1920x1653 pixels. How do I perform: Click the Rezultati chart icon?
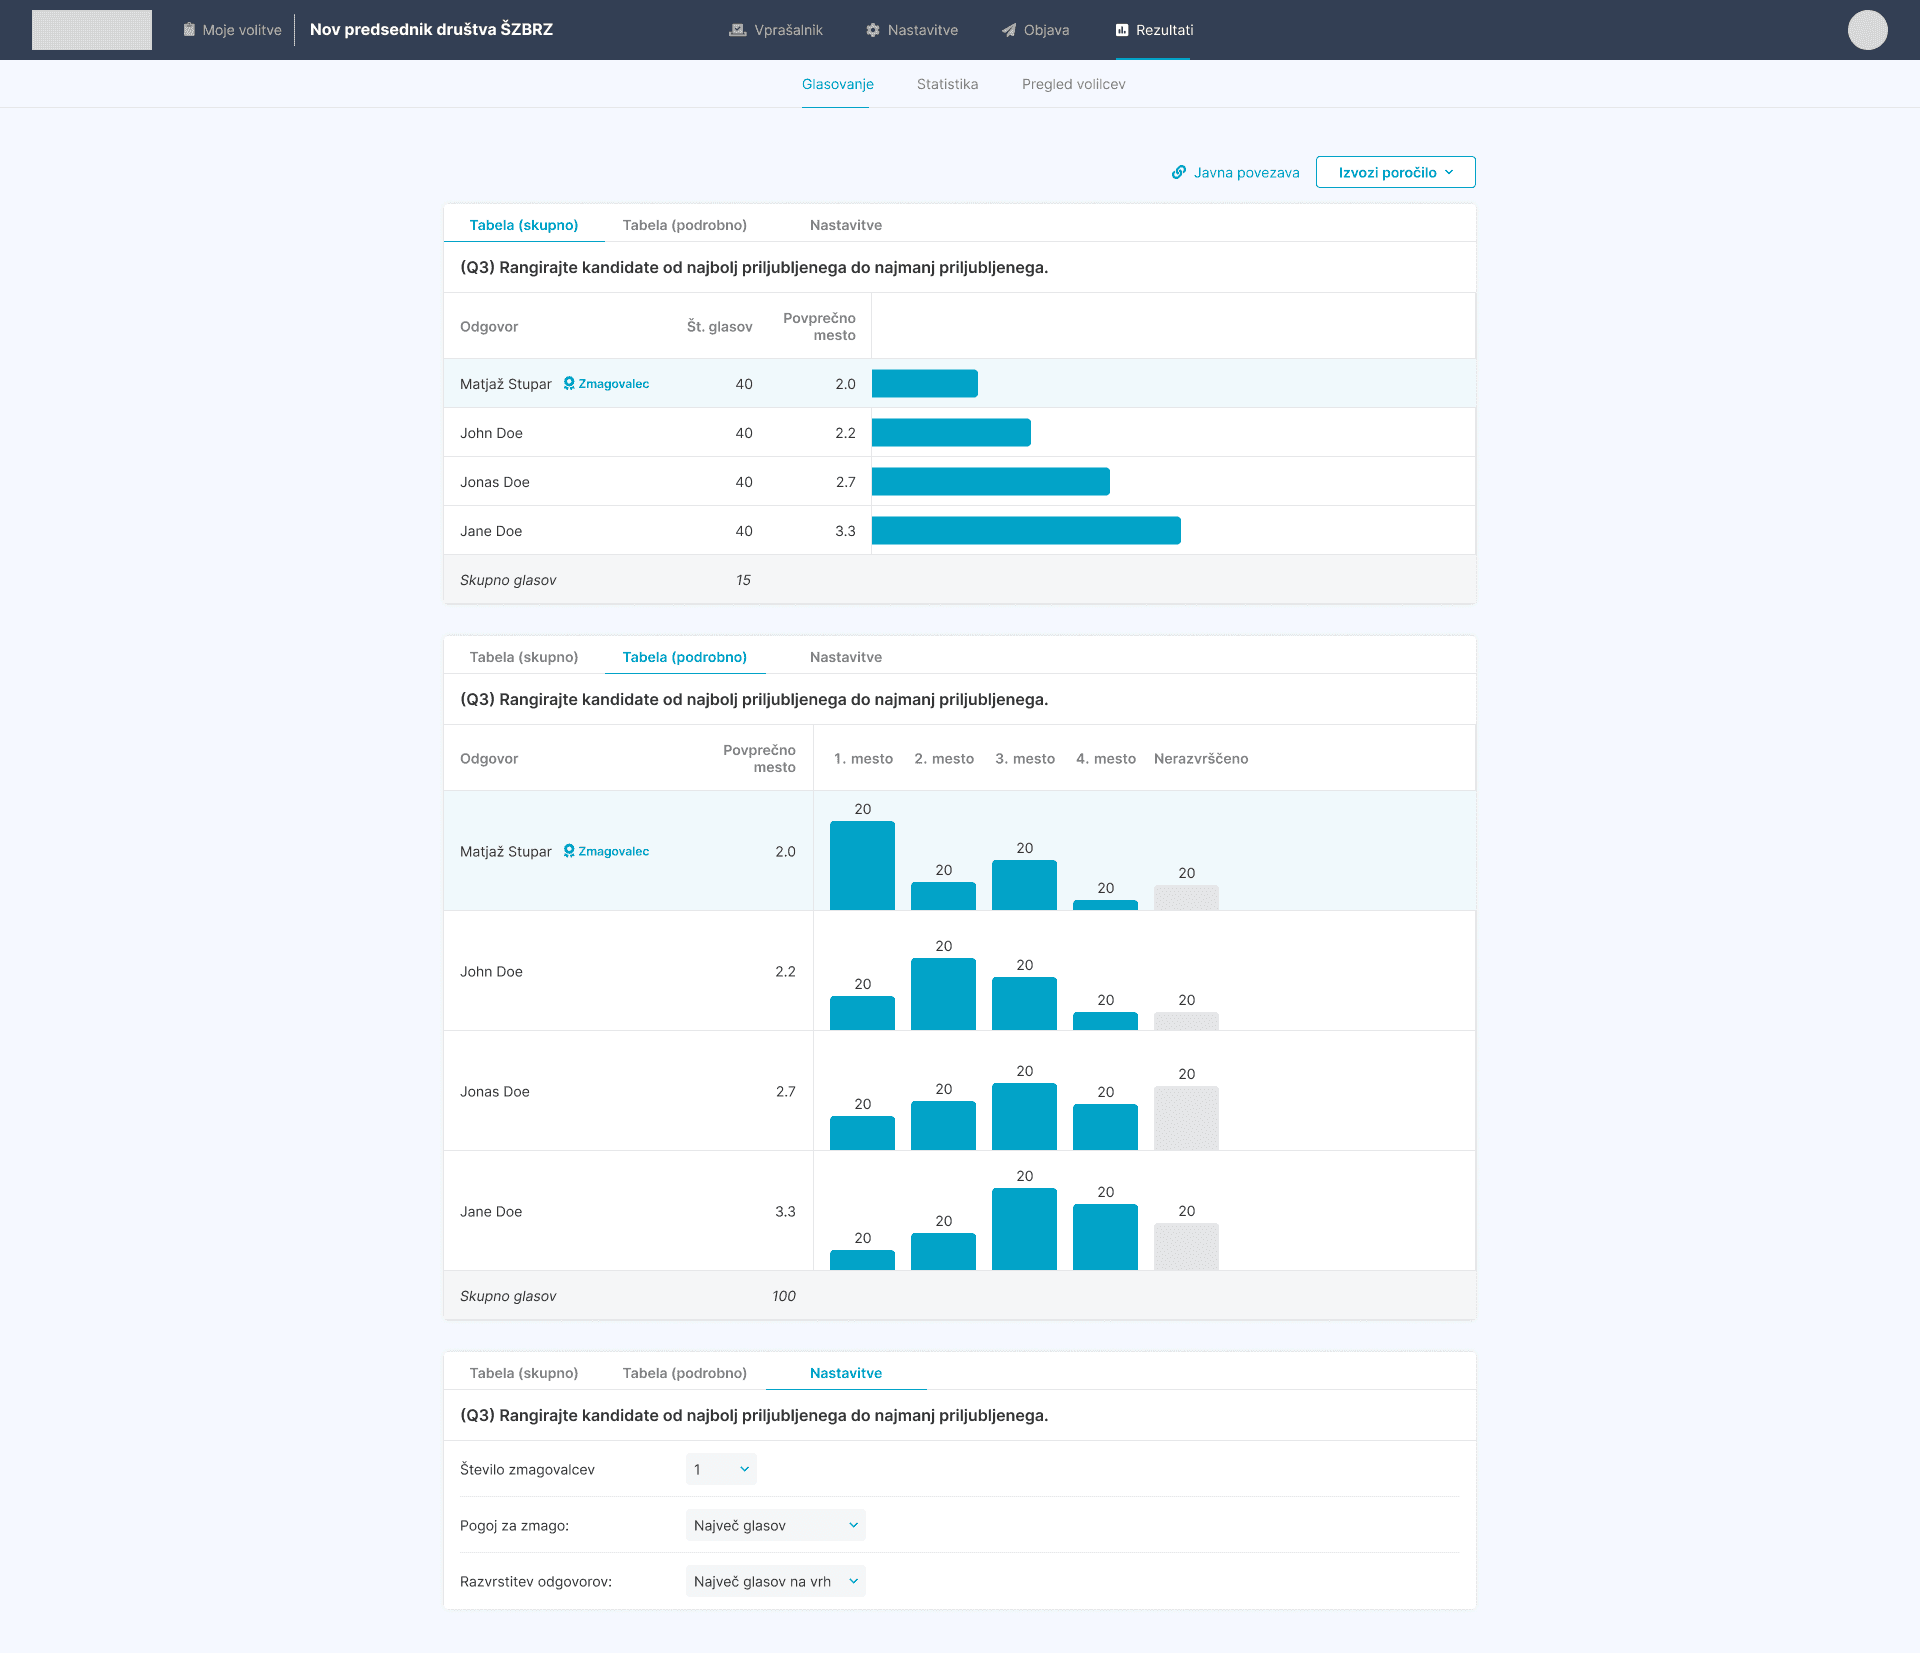(x=1122, y=30)
